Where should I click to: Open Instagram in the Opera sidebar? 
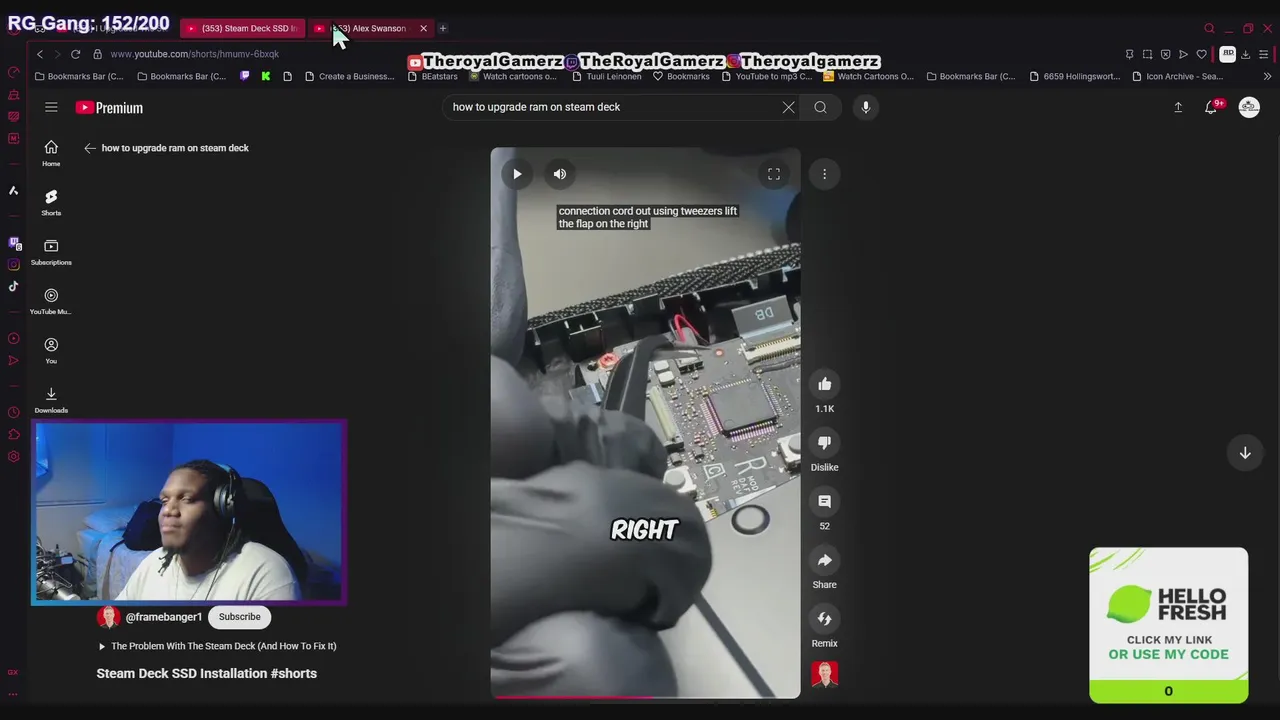coord(13,264)
